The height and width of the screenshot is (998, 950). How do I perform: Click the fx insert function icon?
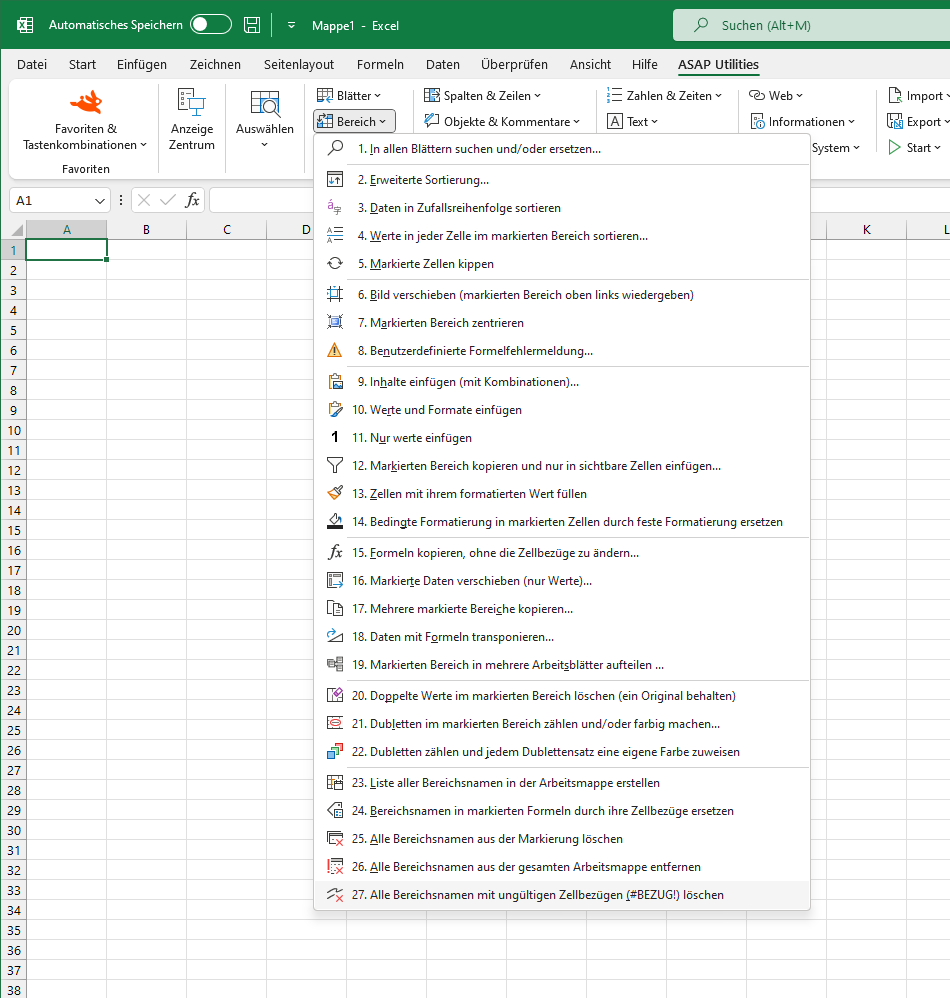(192, 200)
